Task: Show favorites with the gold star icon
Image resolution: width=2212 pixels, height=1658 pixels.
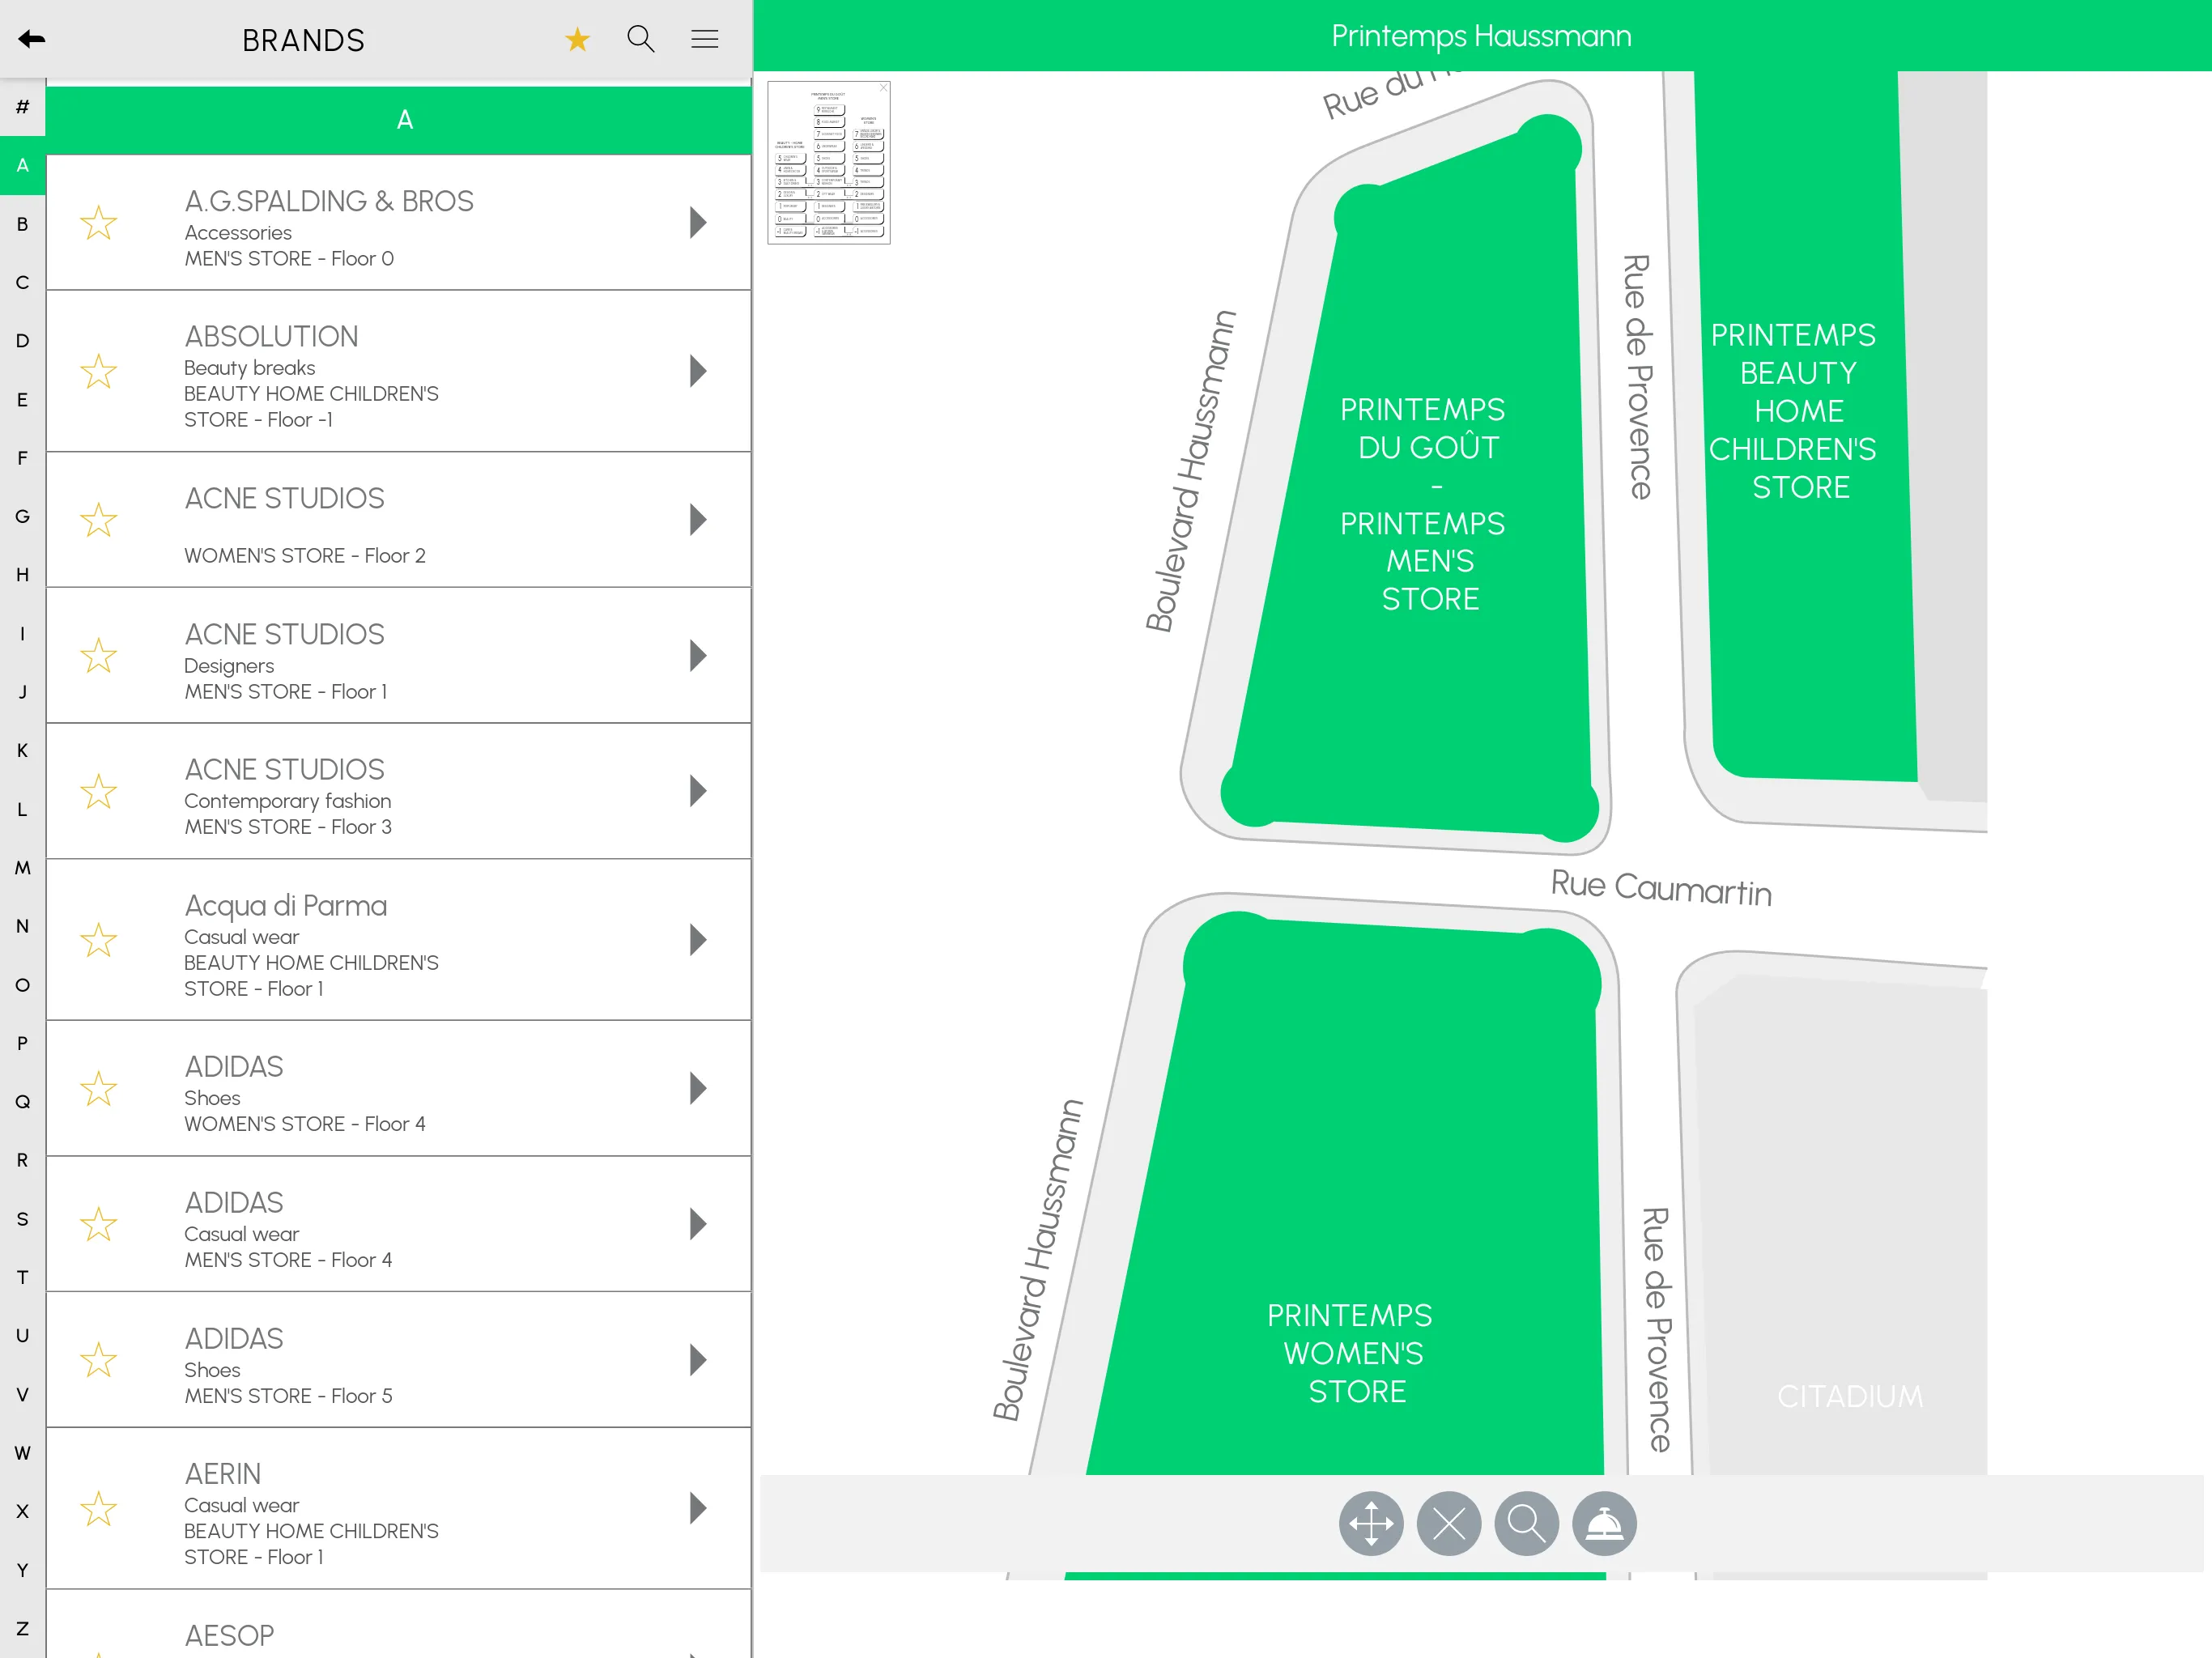Action: [x=577, y=39]
